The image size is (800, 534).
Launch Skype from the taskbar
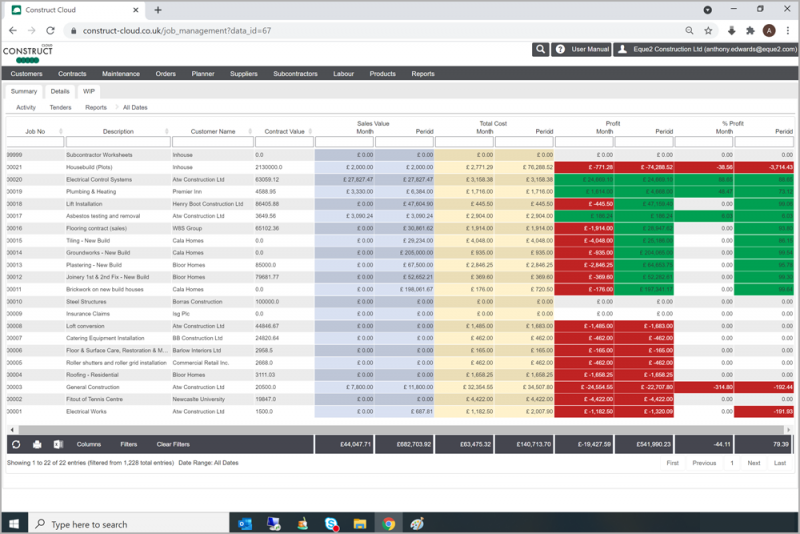pyautogui.click(x=332, y=524)
